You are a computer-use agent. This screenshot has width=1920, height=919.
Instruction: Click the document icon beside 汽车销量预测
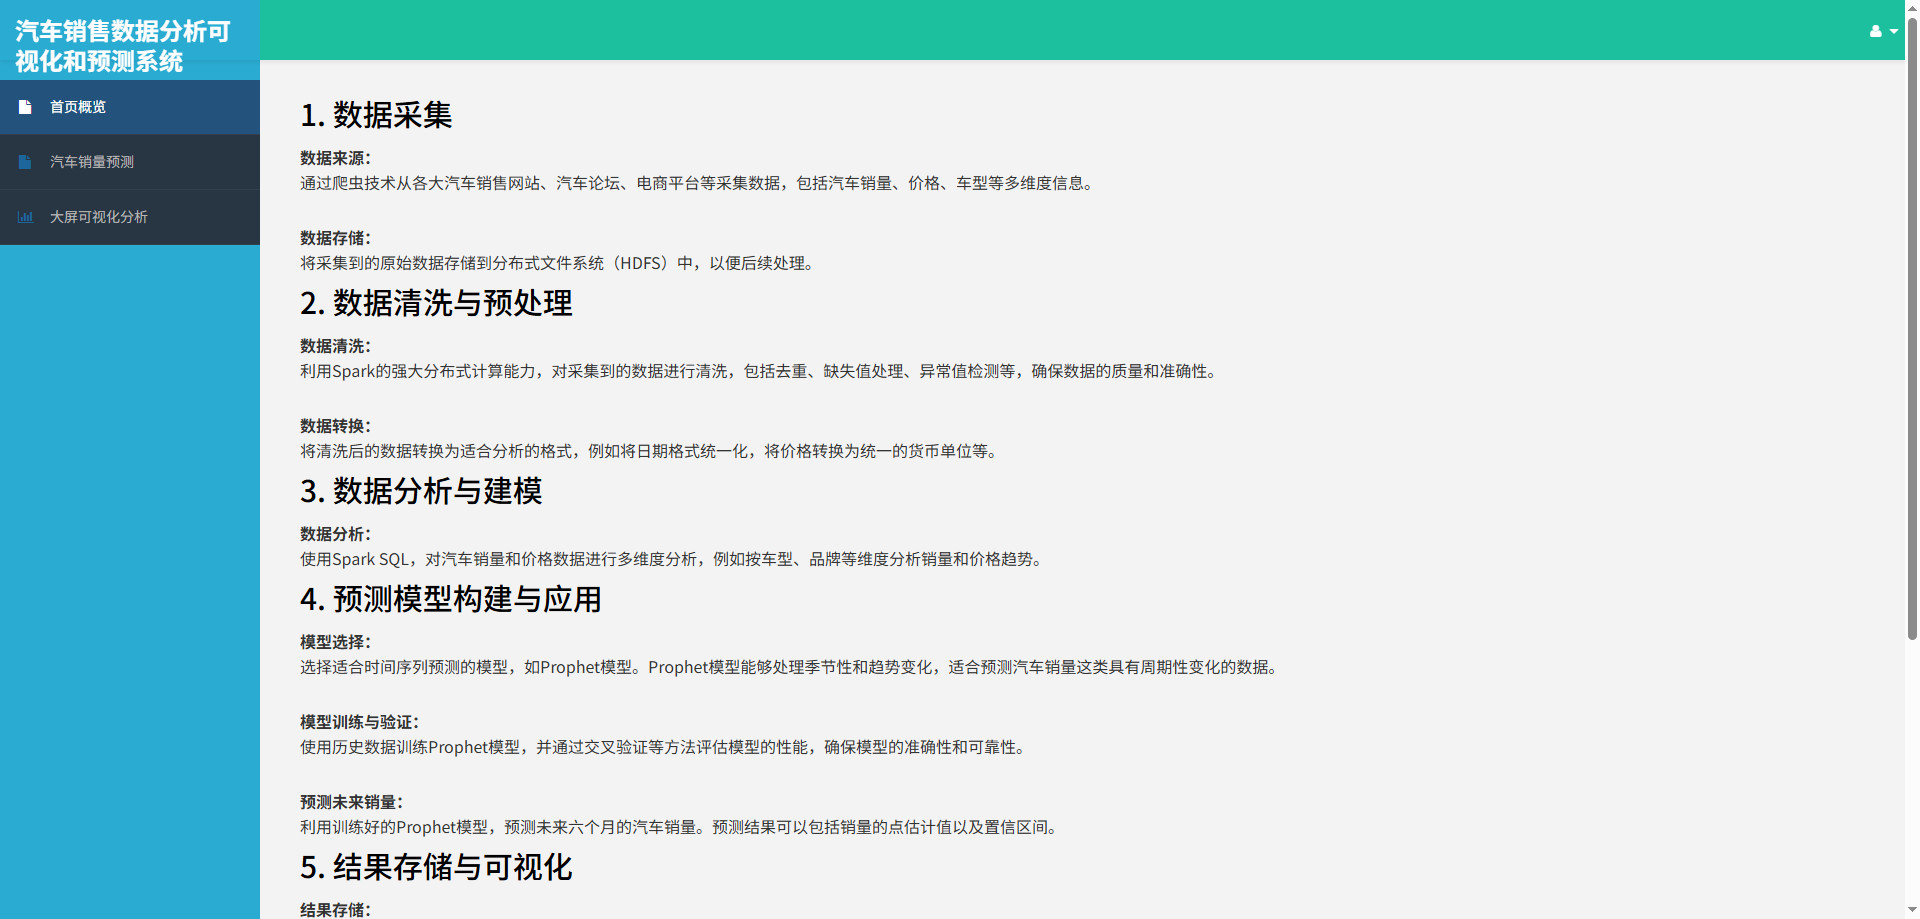click(x=25, y=162)
